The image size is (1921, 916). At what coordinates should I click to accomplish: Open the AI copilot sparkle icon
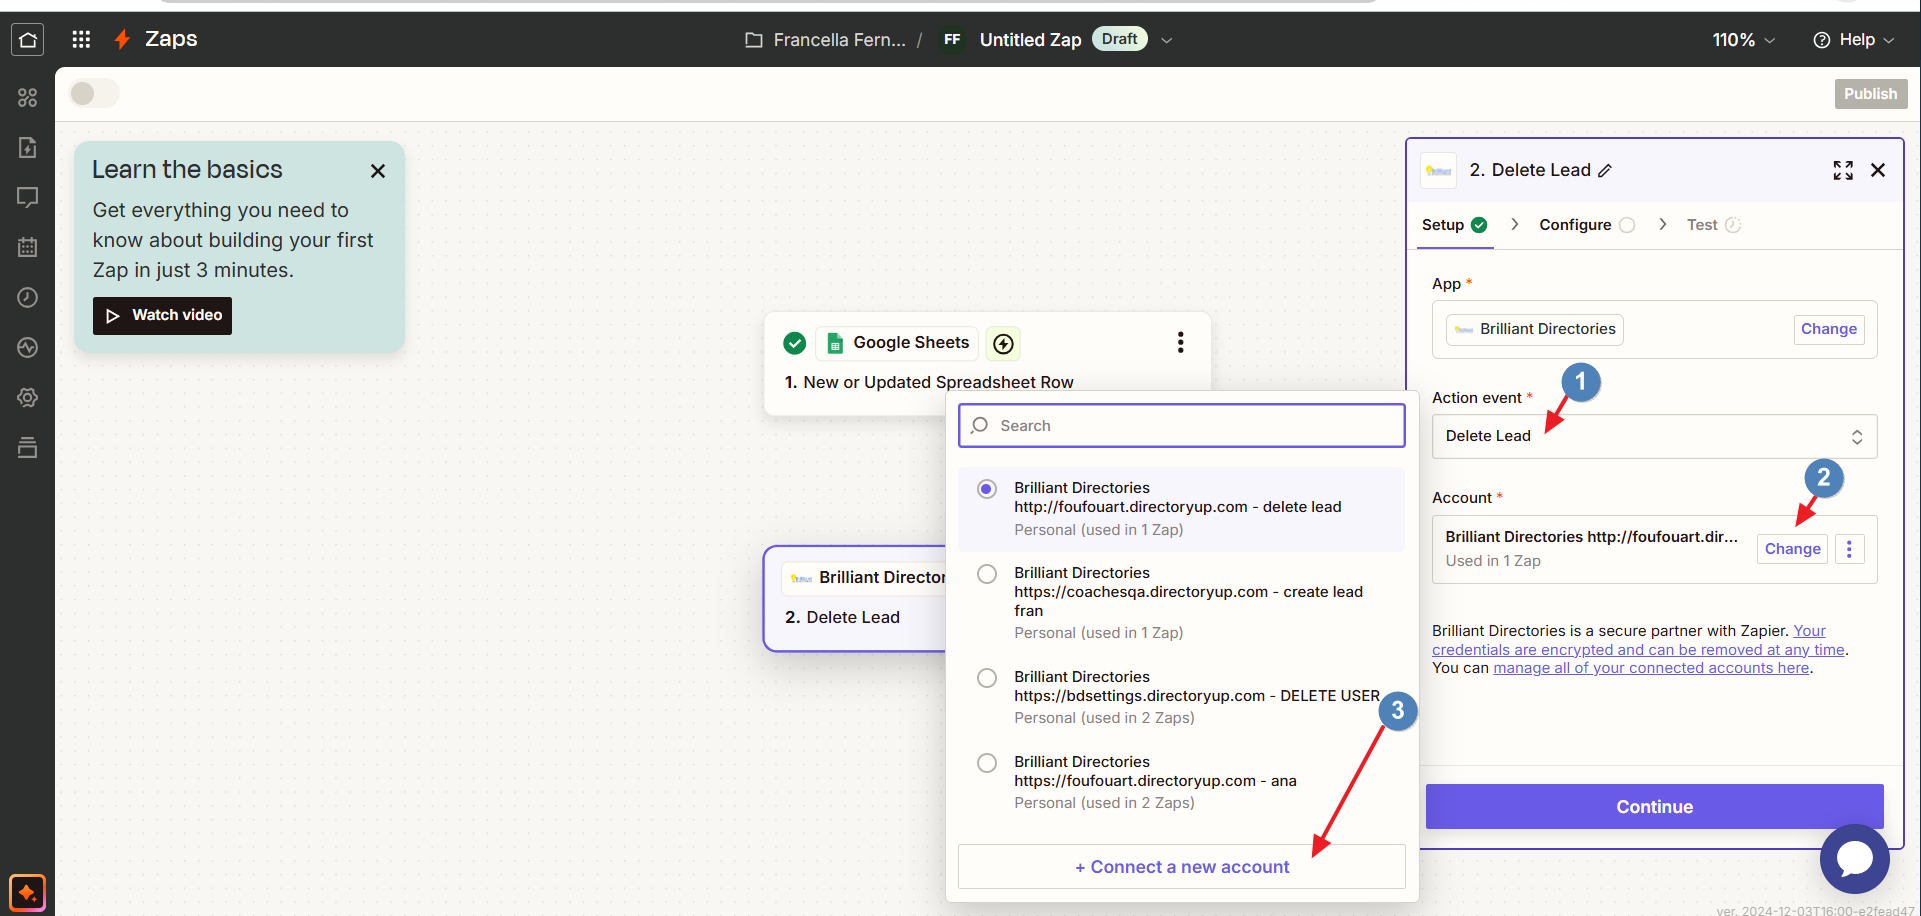[x=27, y=892]
